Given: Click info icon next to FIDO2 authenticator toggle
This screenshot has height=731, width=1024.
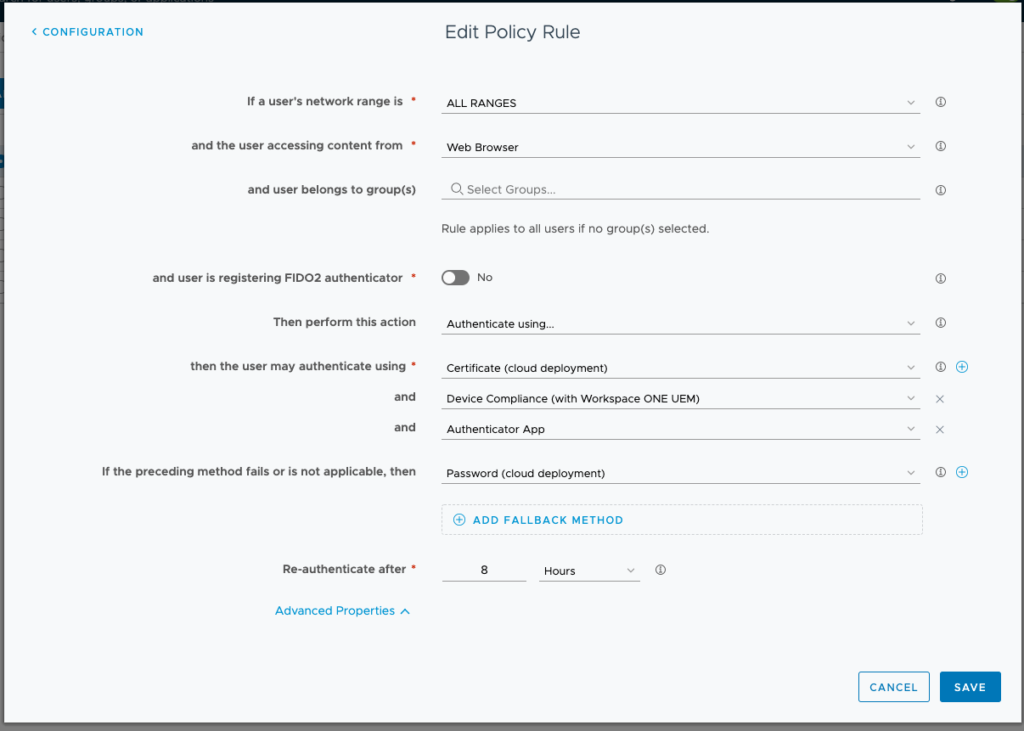Looking at the screenshot, I should pos(940,278).
